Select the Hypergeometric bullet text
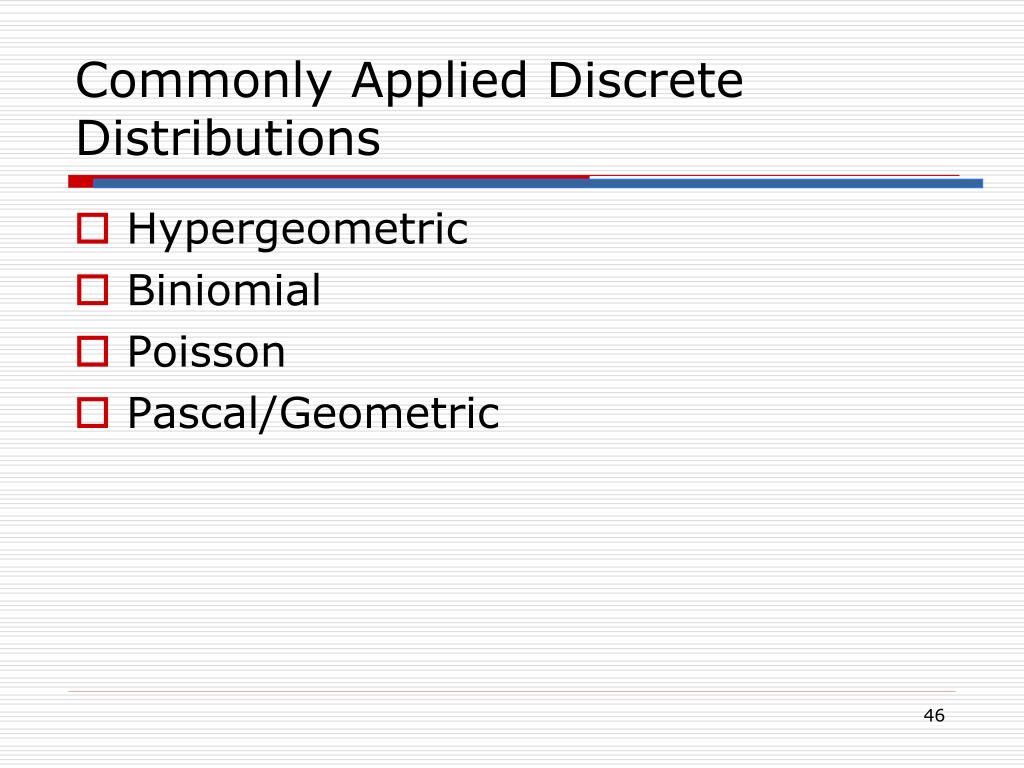The width and height of the screenshot is (1024, 768). pos(298,230)
